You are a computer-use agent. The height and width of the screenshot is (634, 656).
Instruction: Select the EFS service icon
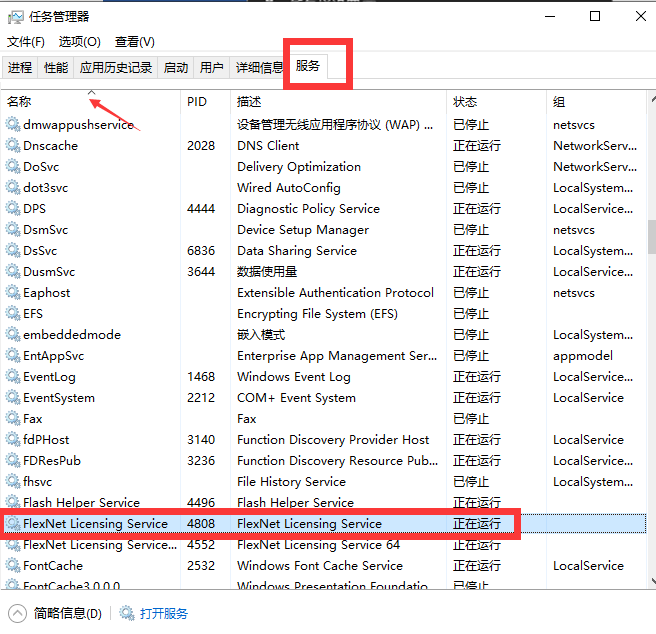[13, 313]
